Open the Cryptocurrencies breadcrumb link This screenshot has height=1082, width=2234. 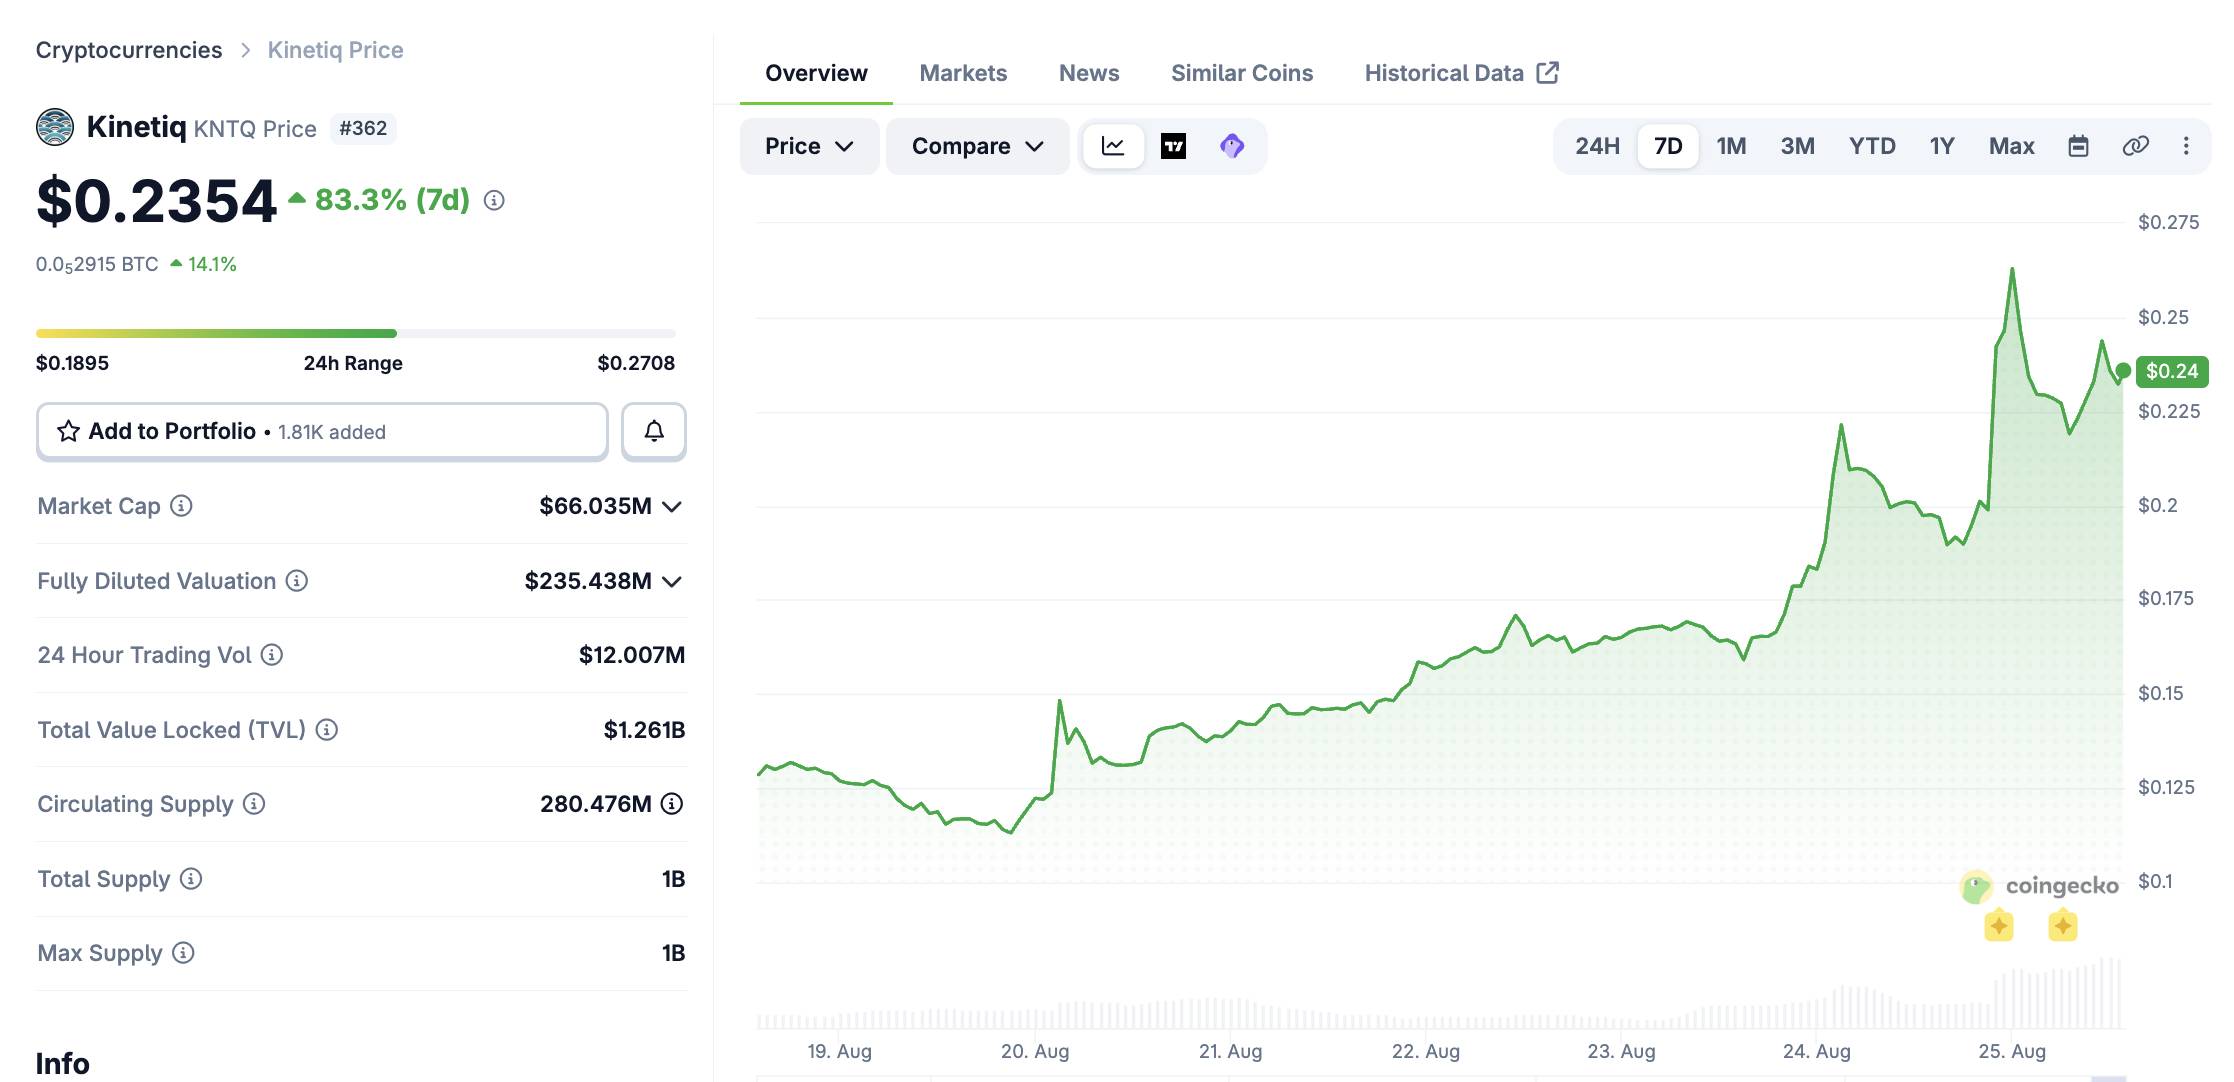click(x=129, y=50)
